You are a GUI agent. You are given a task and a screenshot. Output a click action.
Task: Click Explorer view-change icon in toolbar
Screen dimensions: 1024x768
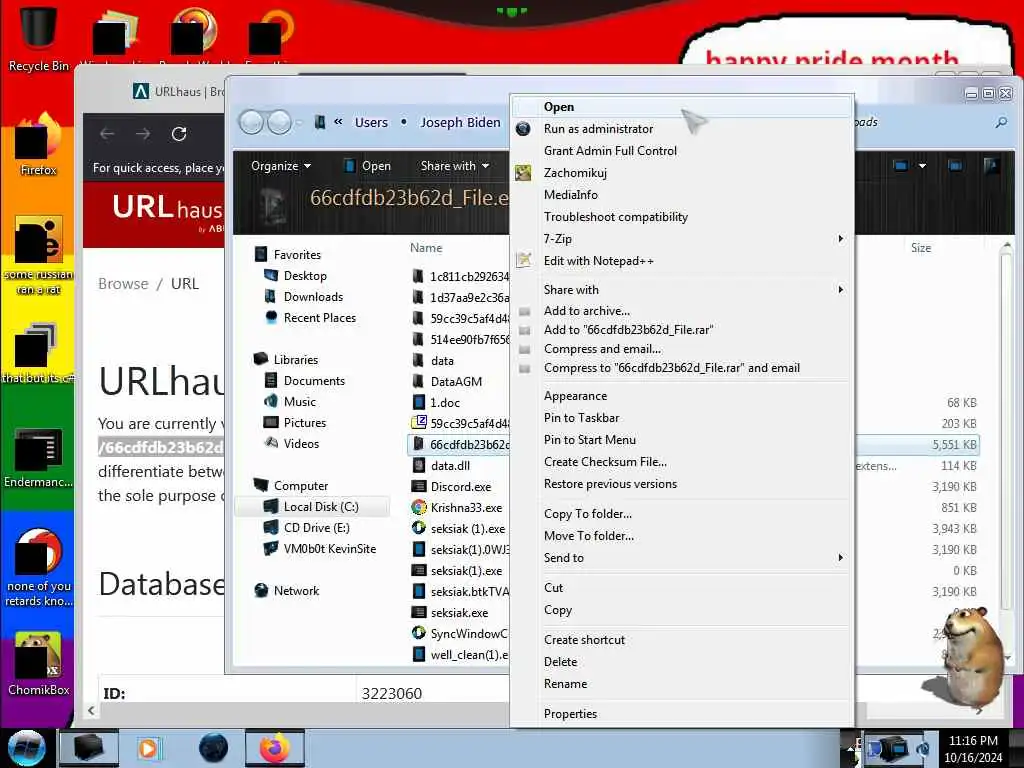901,166
